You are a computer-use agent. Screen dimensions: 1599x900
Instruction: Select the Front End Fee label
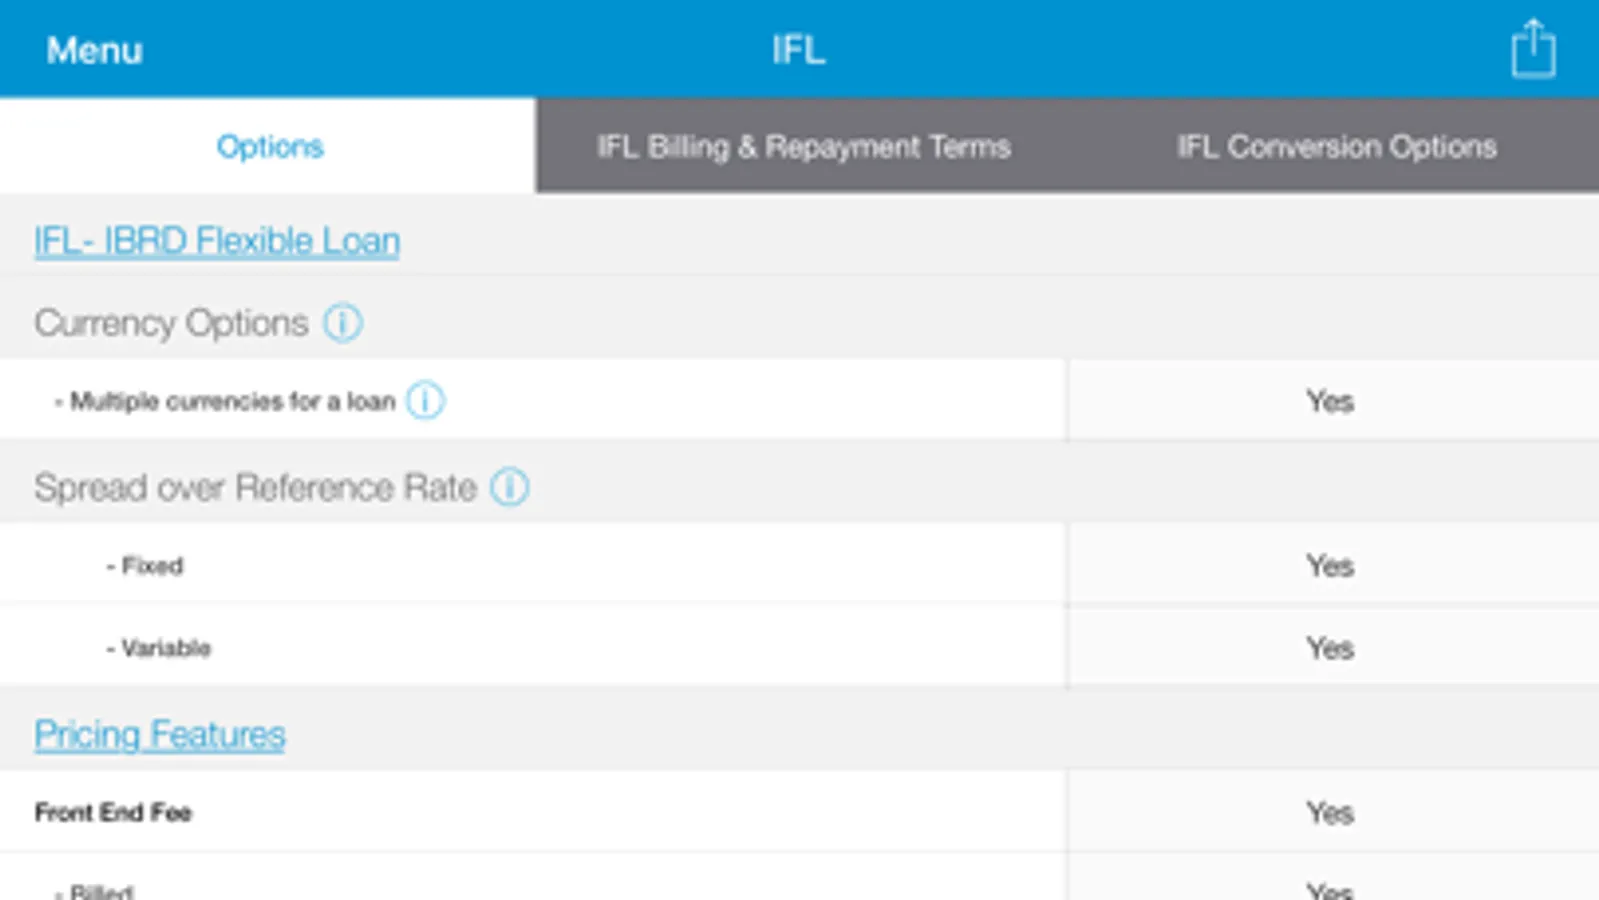pyautogui.click(x=113, y=812)
